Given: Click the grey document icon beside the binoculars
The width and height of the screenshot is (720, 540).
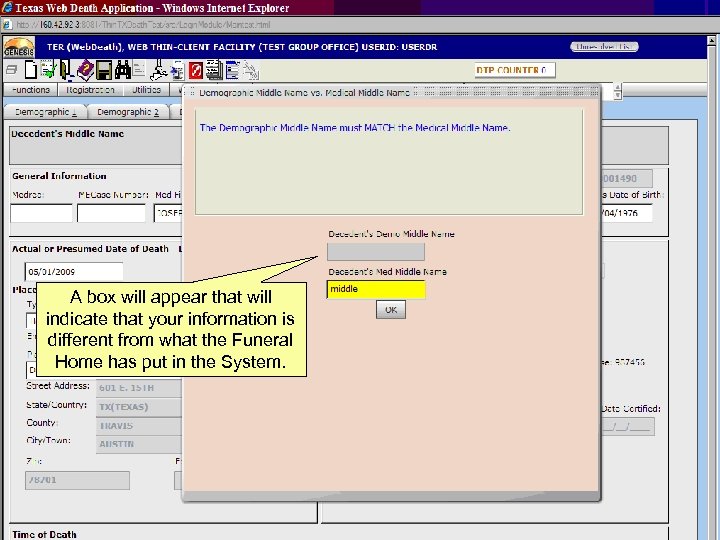Looking at the screenshot, I should [x=139, y=70].
